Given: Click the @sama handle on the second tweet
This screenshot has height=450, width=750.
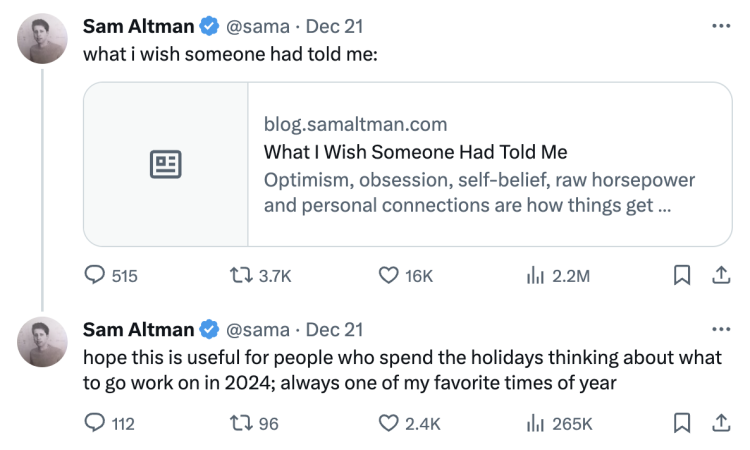Looking at the screenshot, I should point(260,329).
